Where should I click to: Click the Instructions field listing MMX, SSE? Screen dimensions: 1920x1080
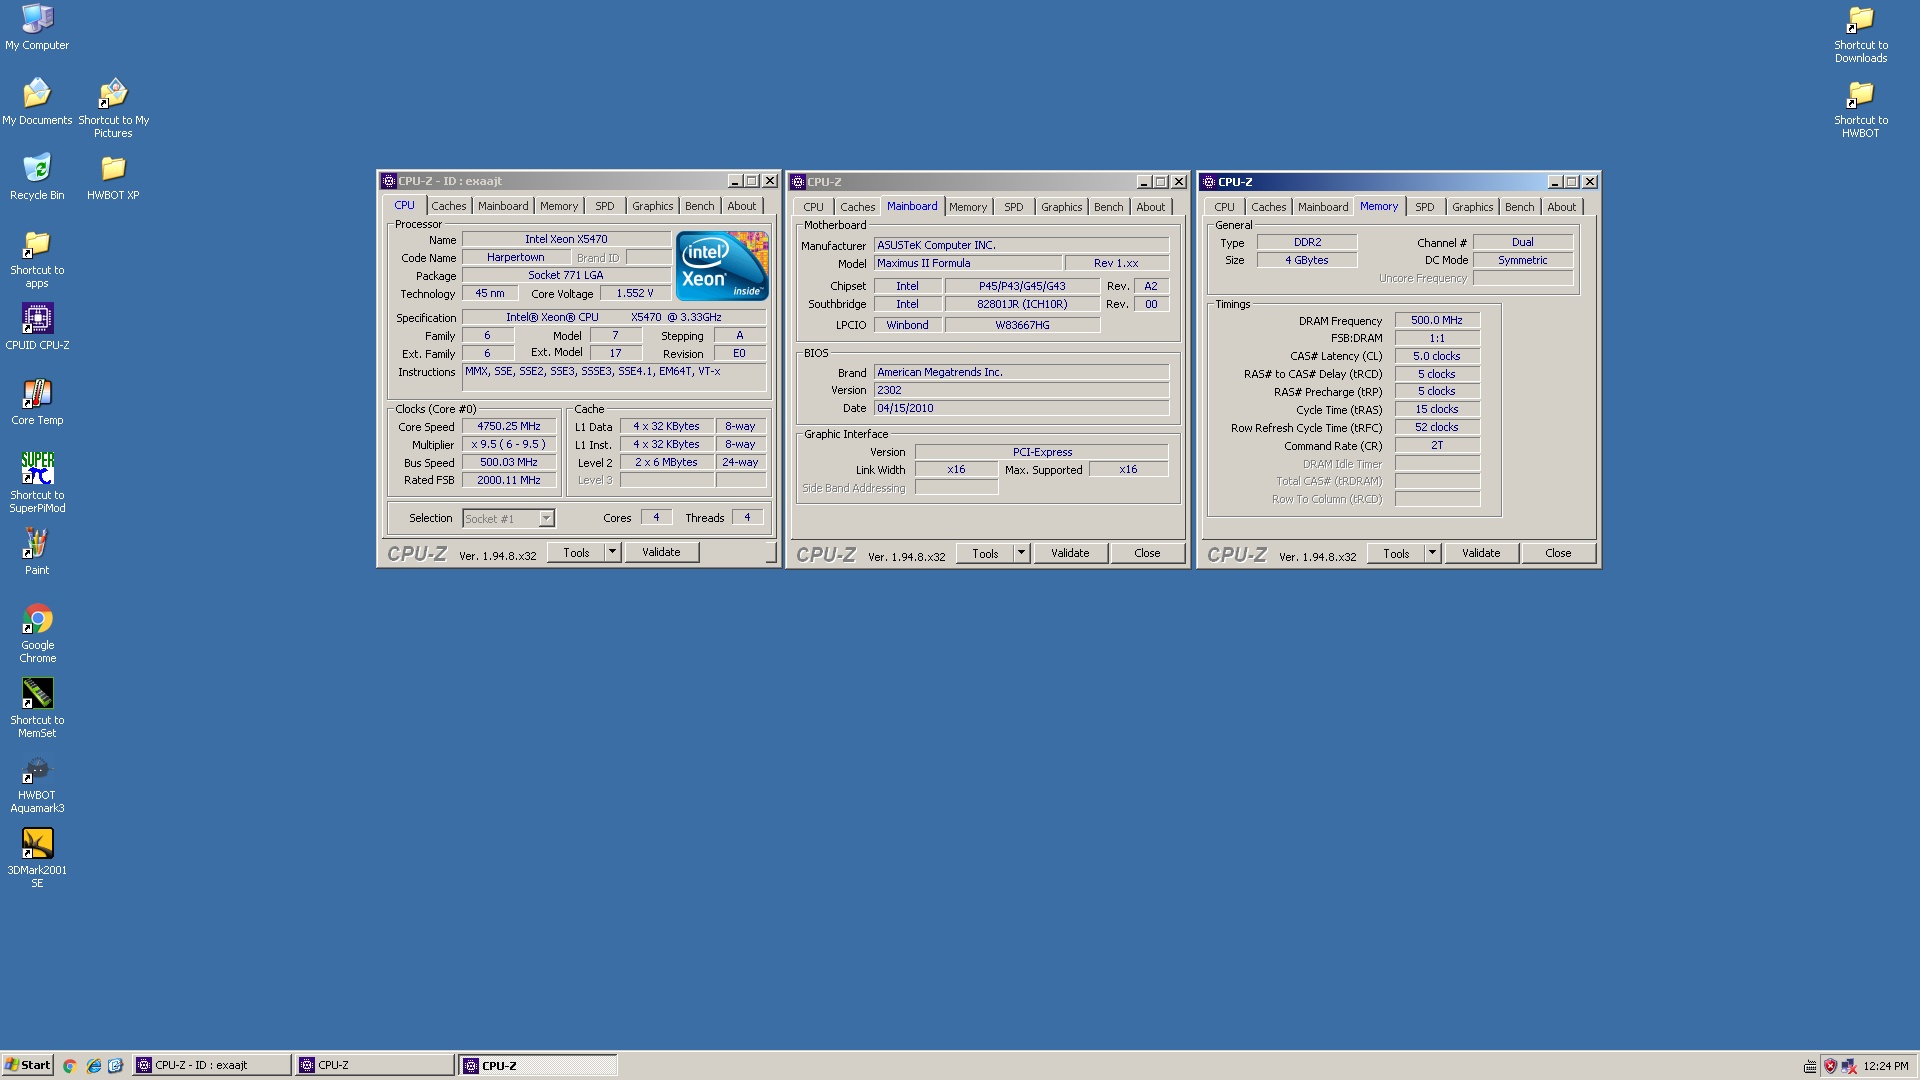[614, 378]
